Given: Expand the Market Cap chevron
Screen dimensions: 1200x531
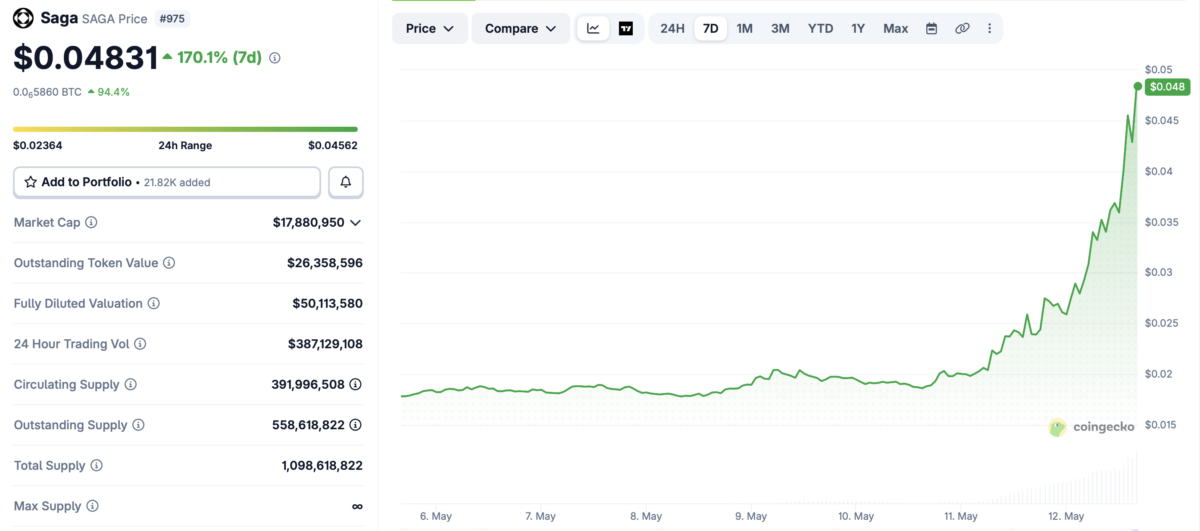Looking at the screenshot, I should pyautogui.click(x=356, y=222).
